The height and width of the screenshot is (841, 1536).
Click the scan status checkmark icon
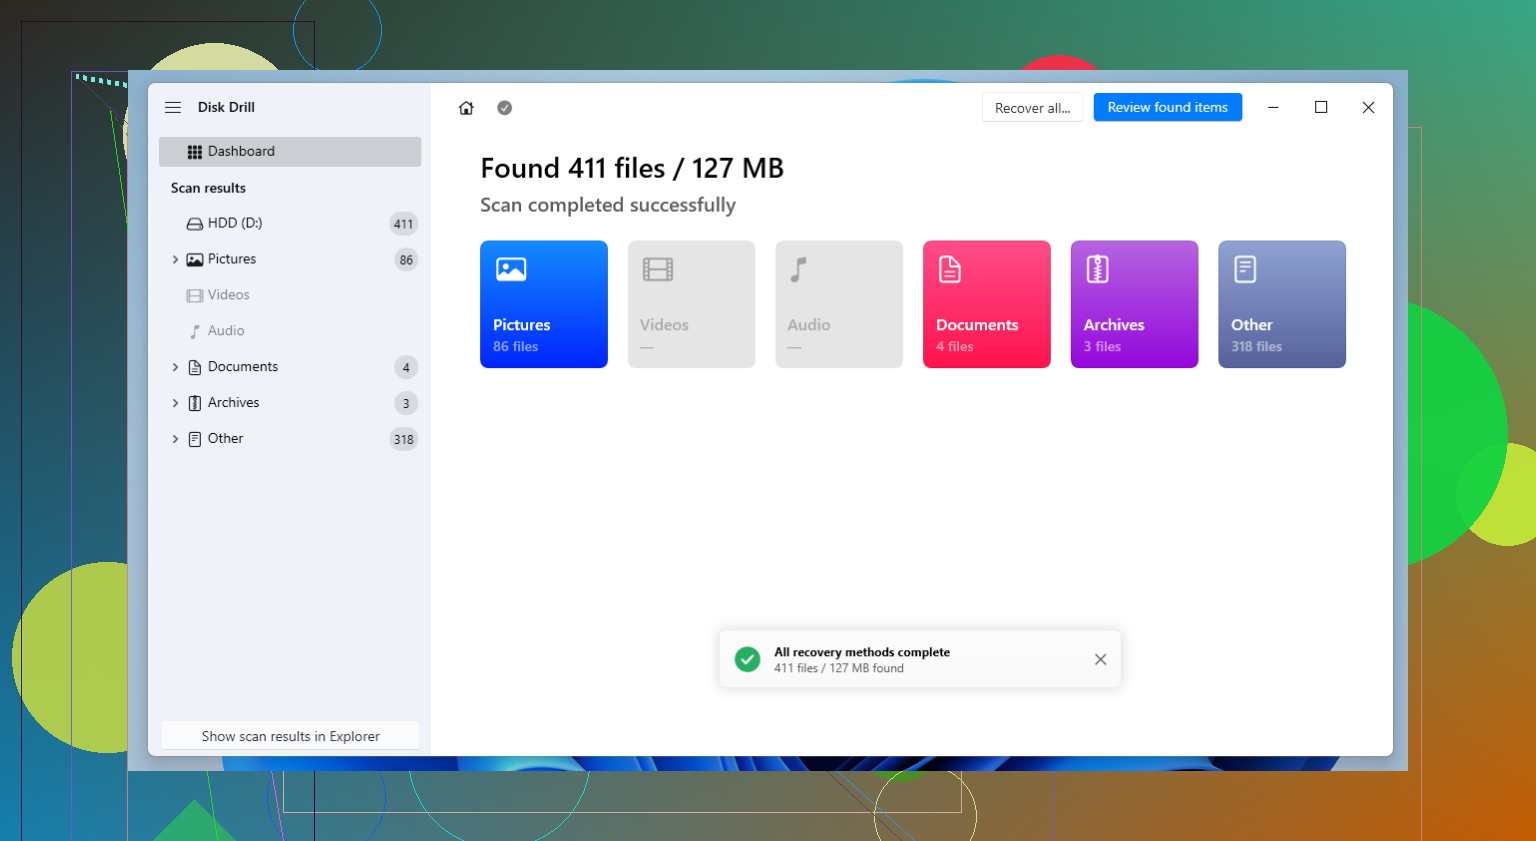tap(505, 108)
